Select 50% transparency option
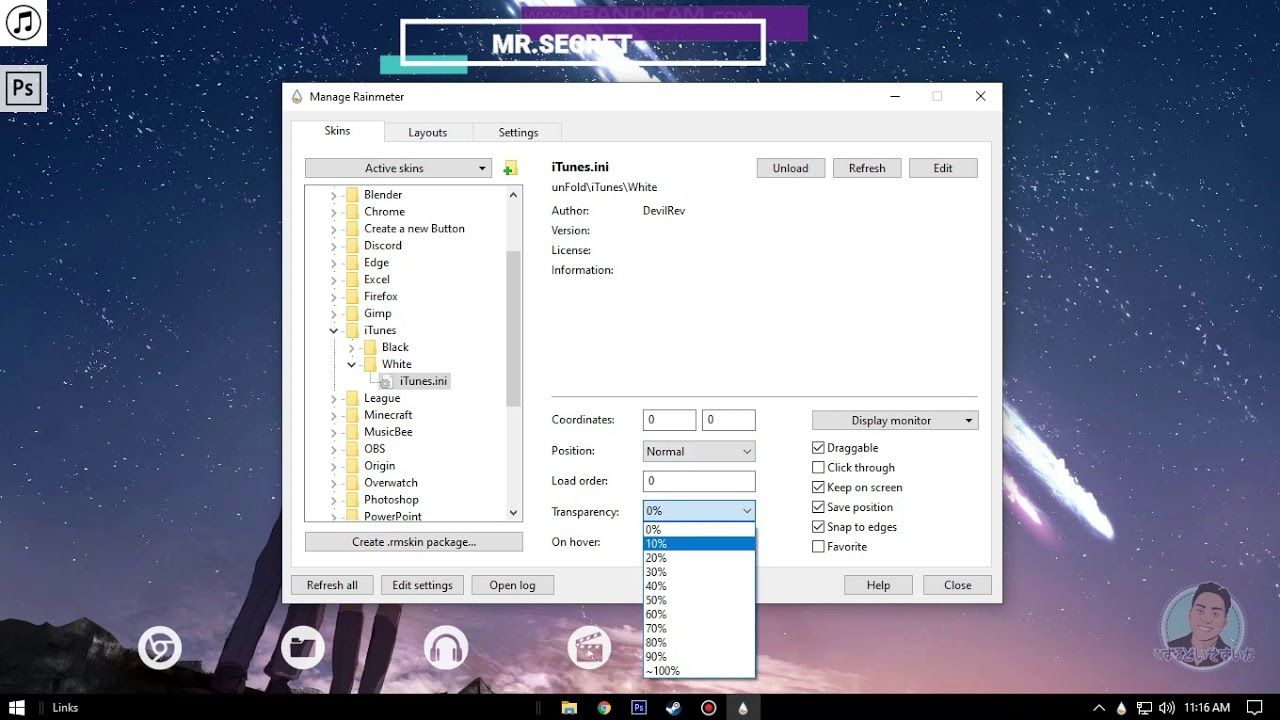This screenshot has width=1280, height=720. [x=699, y=600]
